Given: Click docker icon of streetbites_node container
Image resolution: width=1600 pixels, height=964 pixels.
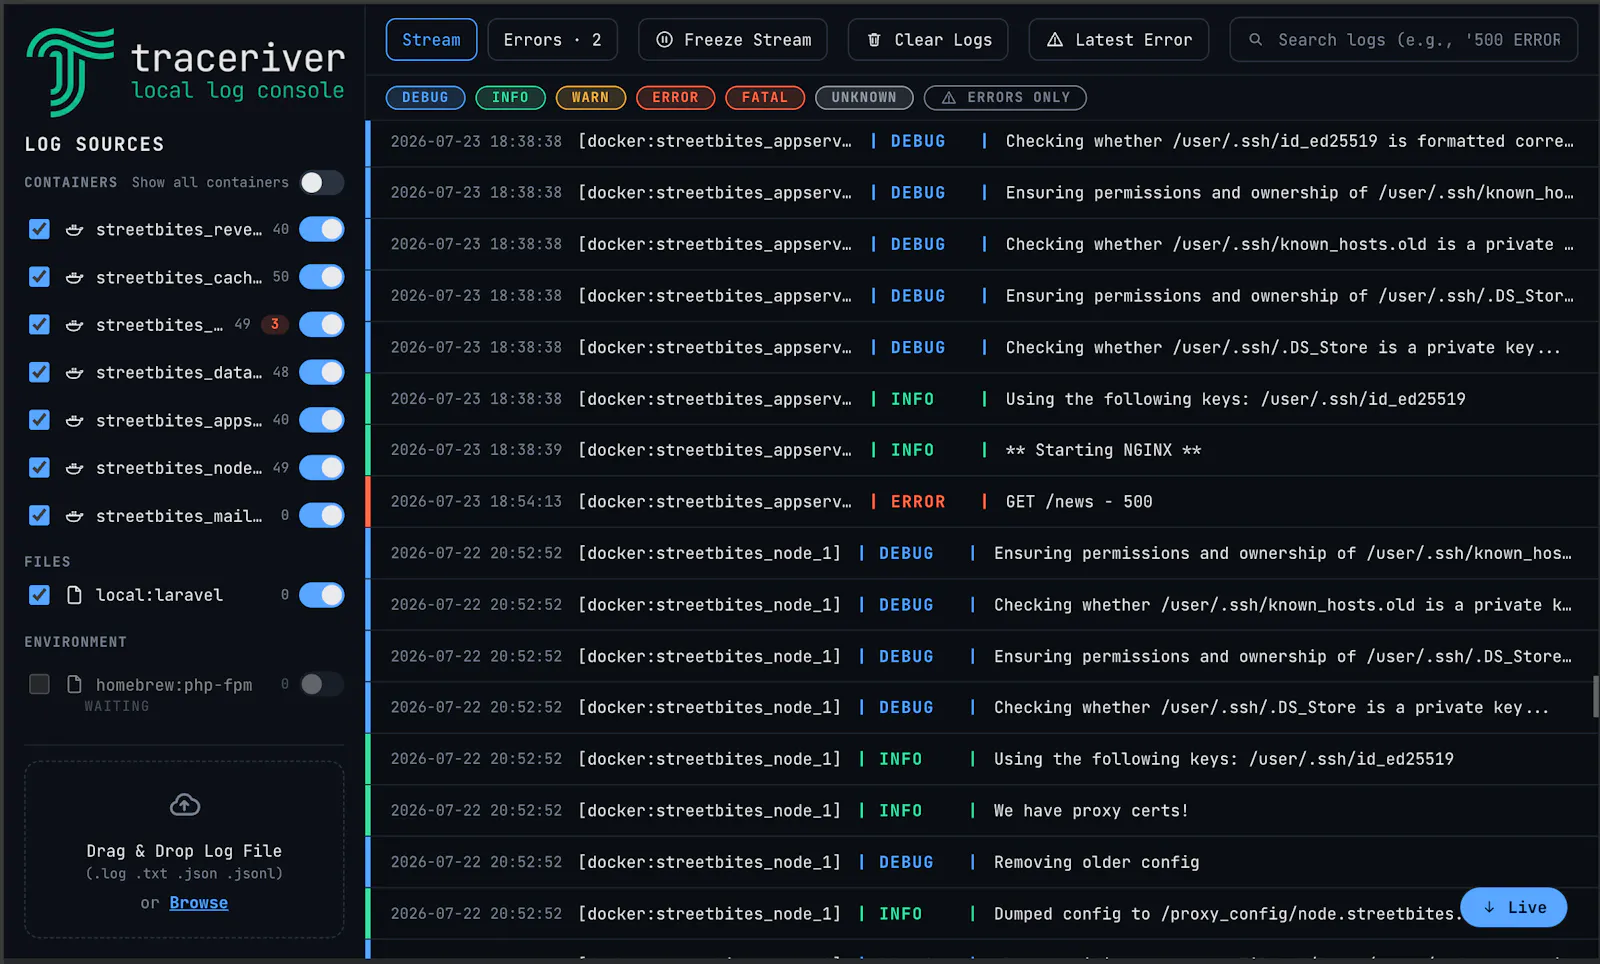Looking at the screenshot, I should (x=74, y=468).
